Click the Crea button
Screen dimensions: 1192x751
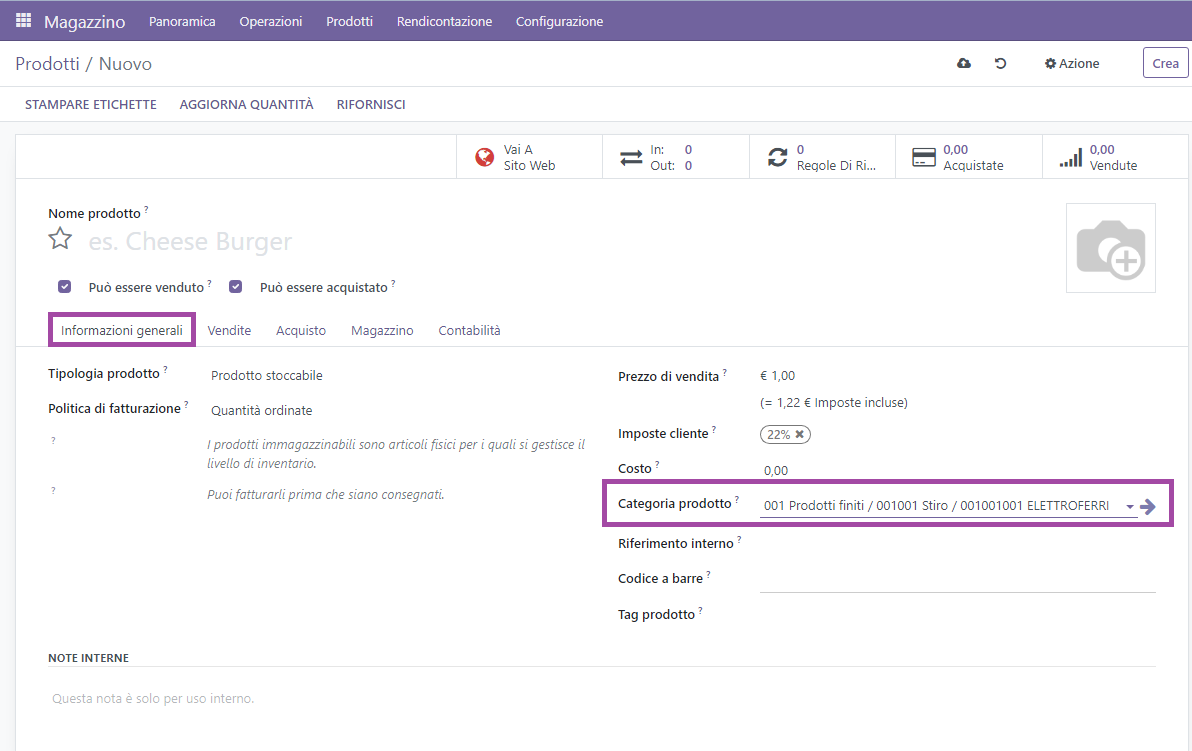coord(1165,63)
